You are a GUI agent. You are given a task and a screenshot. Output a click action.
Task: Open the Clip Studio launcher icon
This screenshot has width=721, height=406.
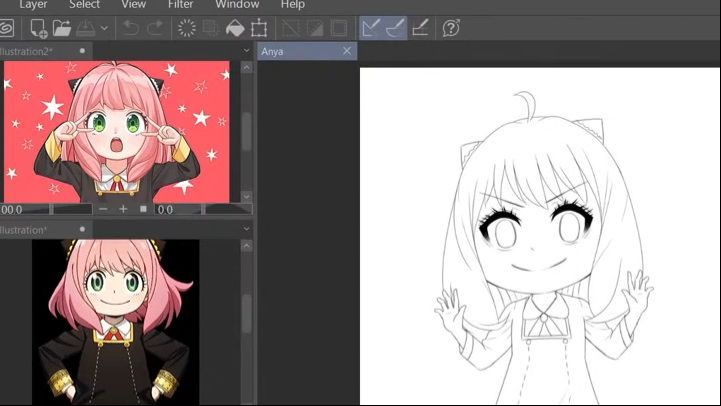pos(7,29)
